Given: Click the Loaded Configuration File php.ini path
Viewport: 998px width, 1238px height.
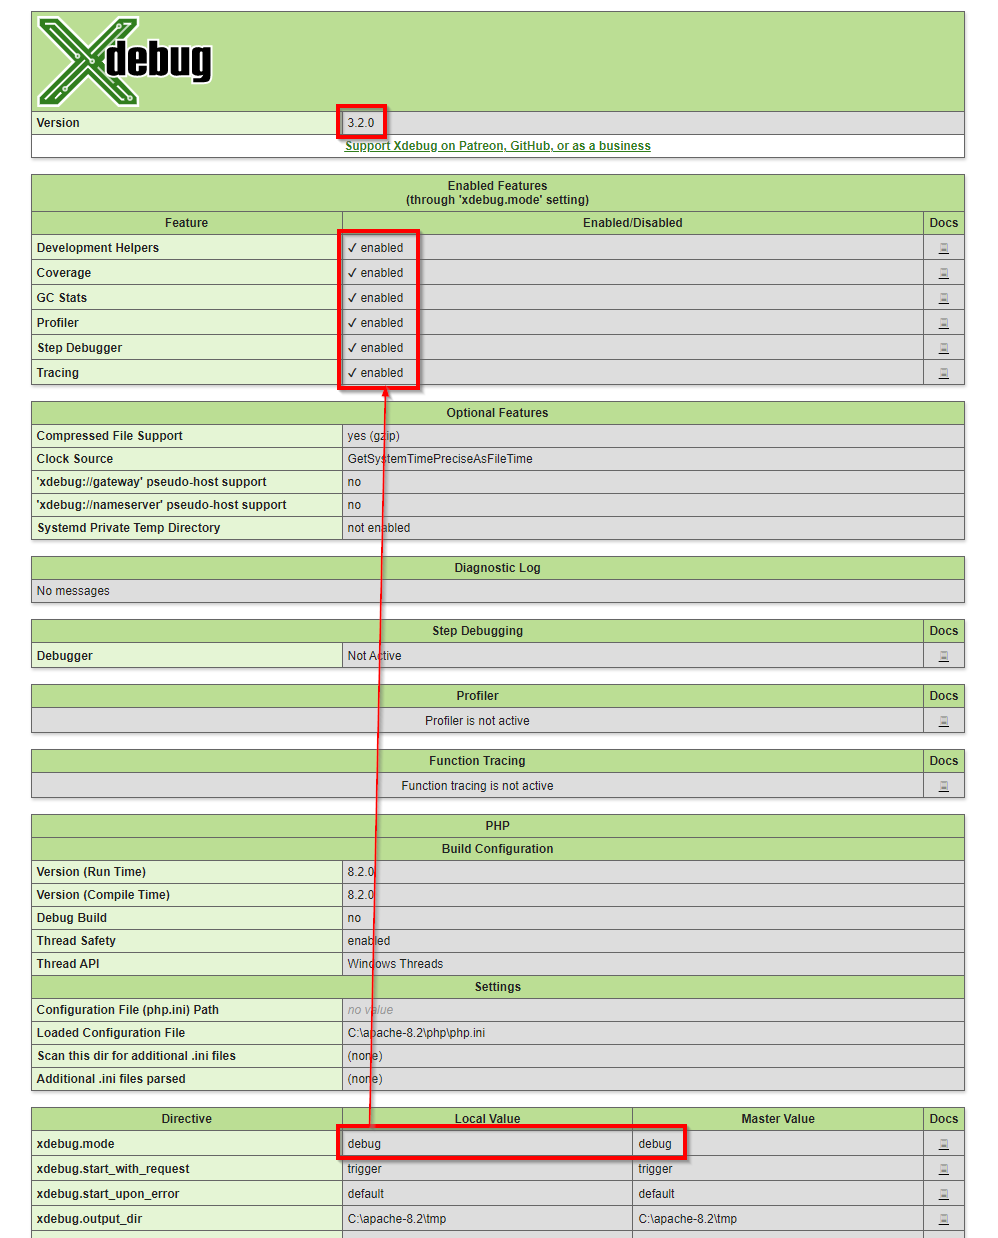Looking at the screenshot, I should [416, 1033].
